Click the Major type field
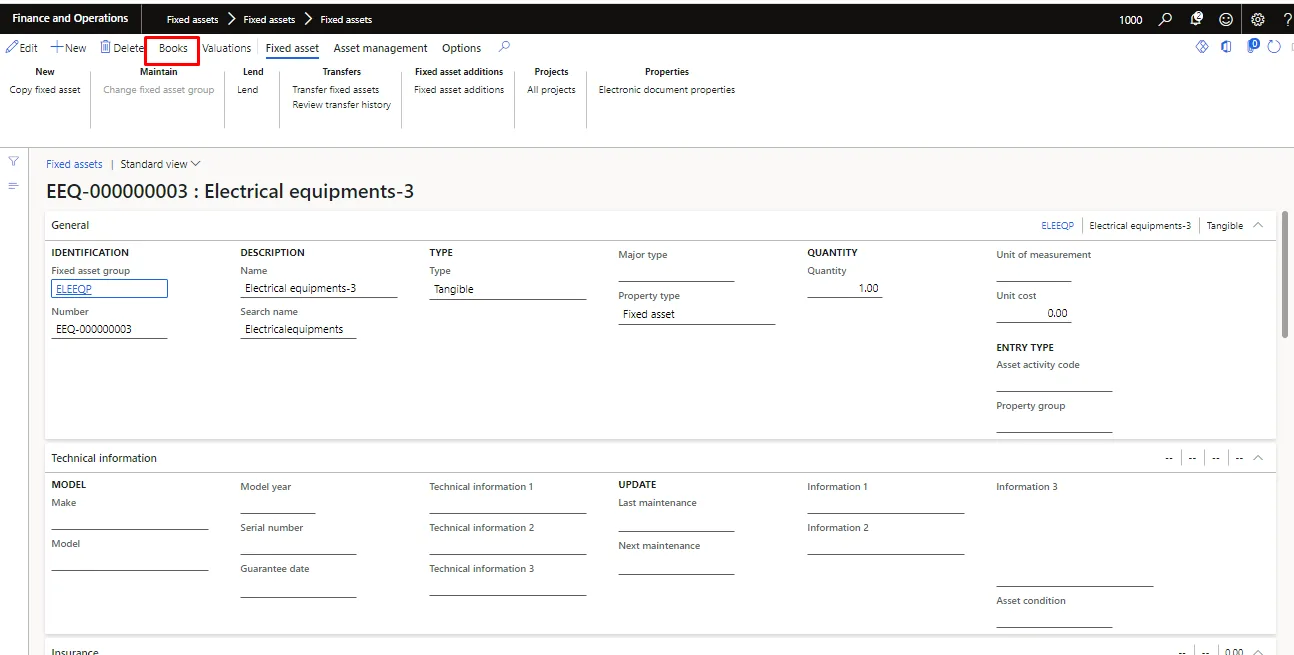Screen dimensions: 1294x655 676,273
